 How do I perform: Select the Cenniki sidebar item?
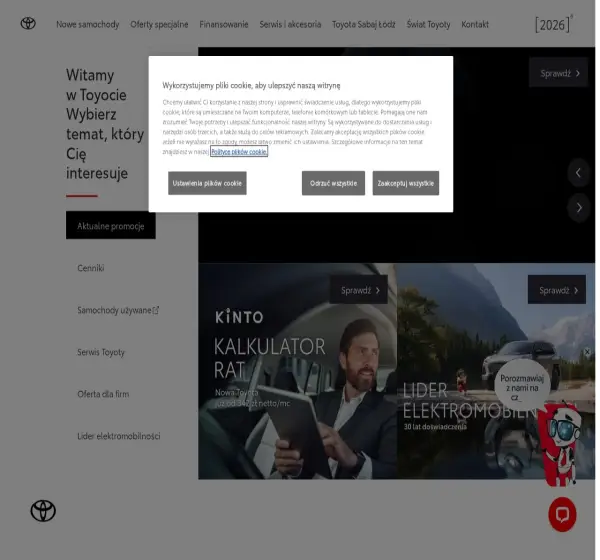click(x=91, y=268)
